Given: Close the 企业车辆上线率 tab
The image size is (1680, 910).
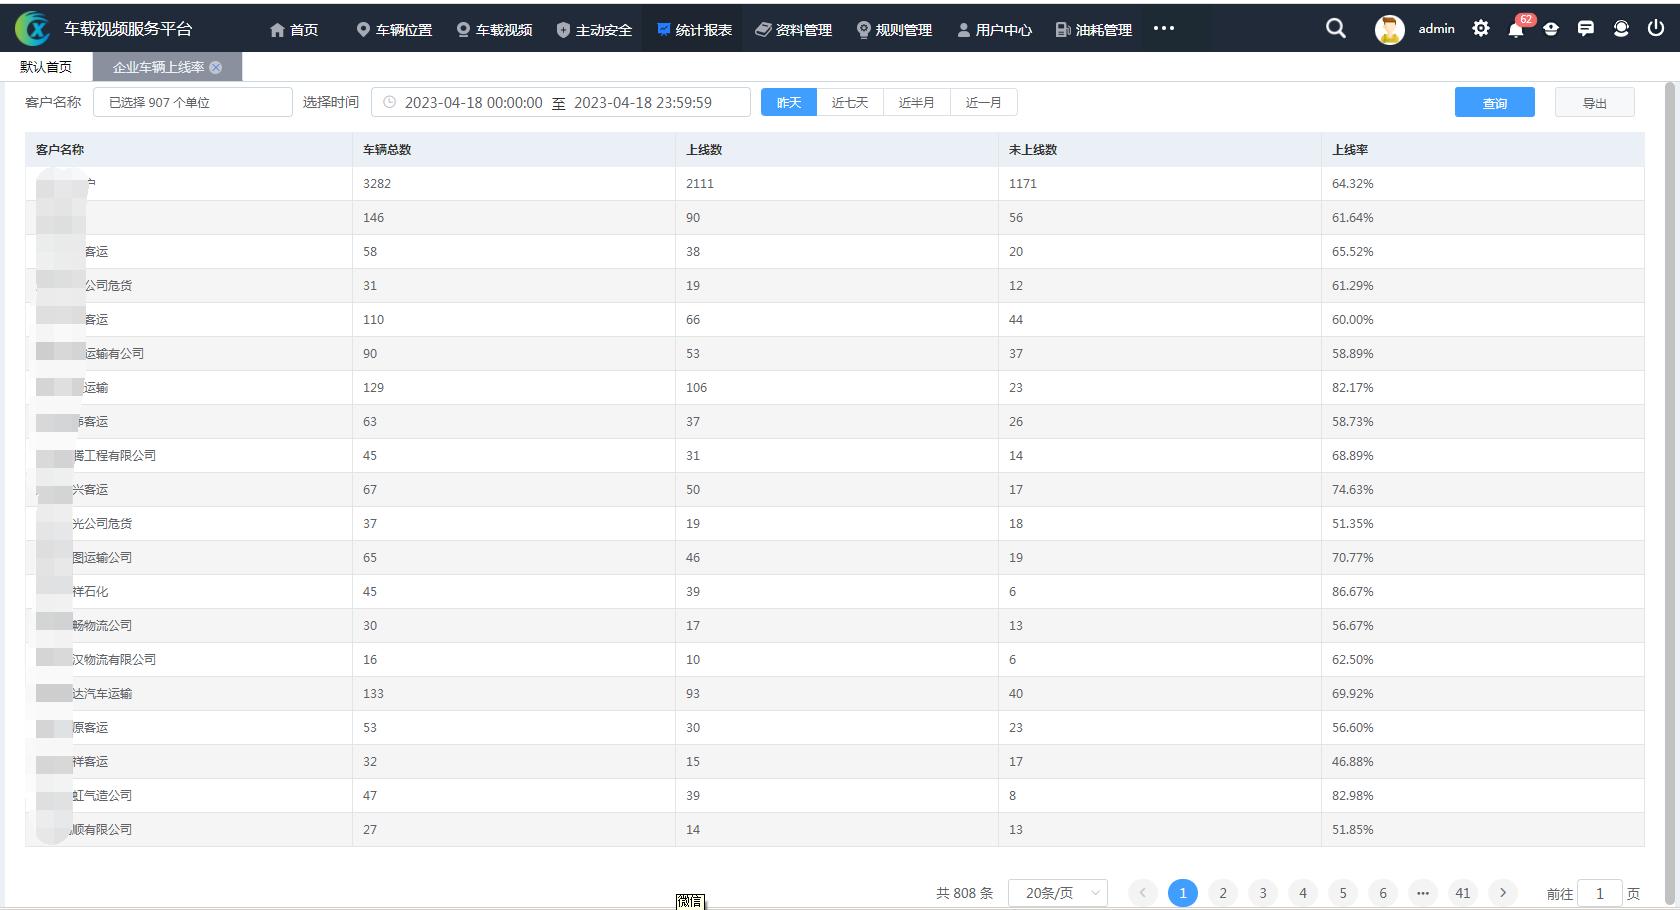Looking at the screenshot, I should (216, 67).
